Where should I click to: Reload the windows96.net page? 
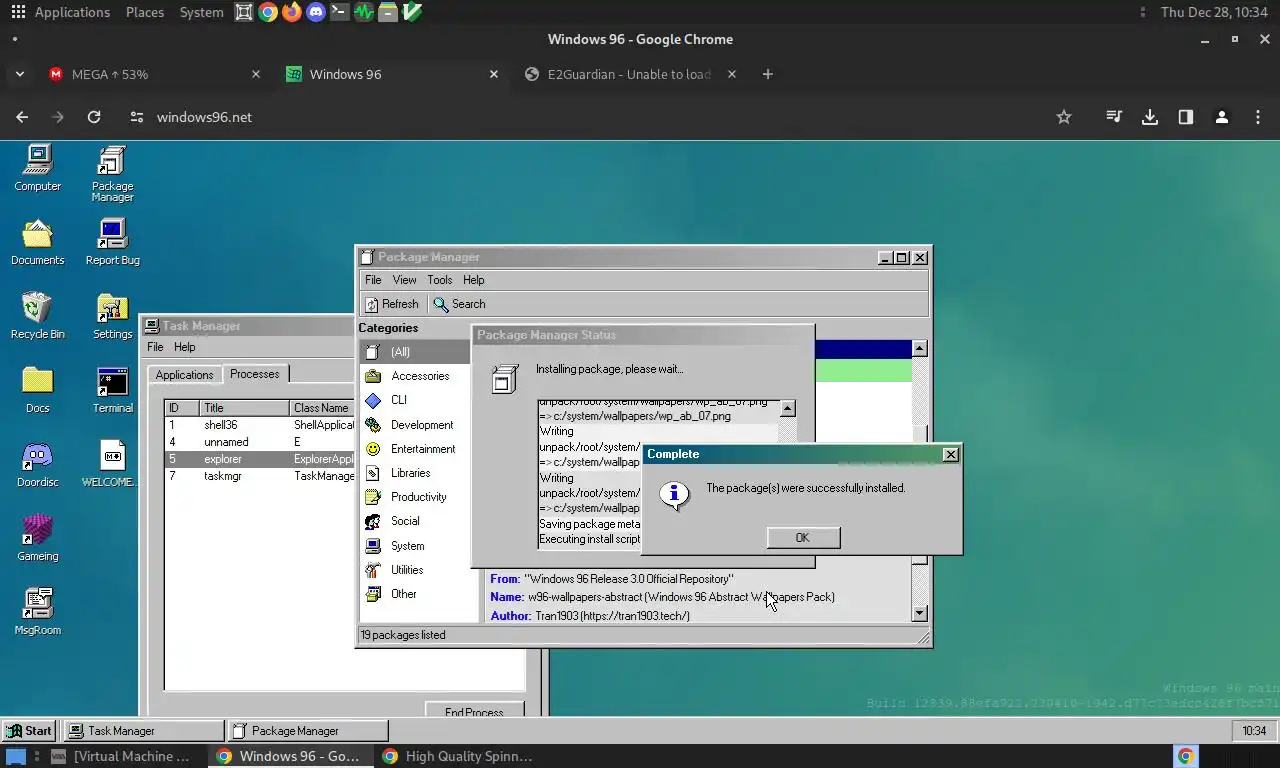94,117
